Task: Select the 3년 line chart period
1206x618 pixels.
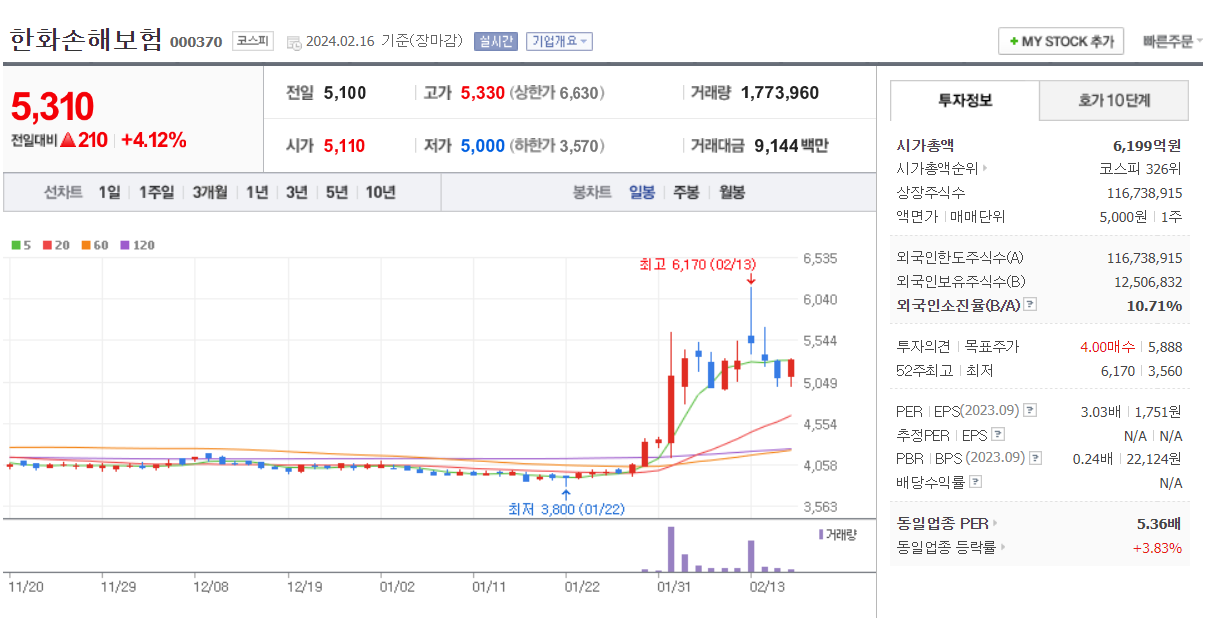Action: [x=296, y=192]
